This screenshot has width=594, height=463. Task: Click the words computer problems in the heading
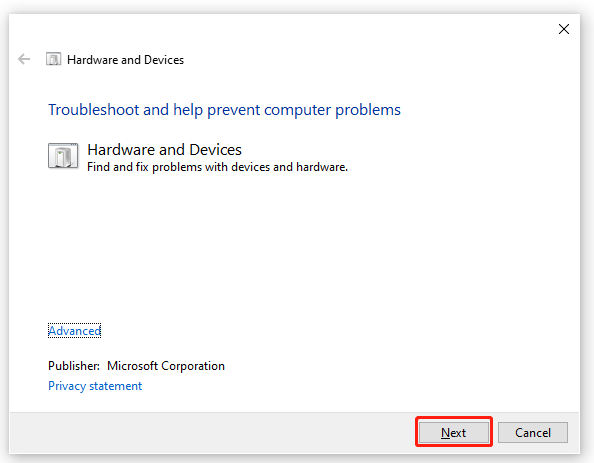pyautogui.click(x=332, y=110)
